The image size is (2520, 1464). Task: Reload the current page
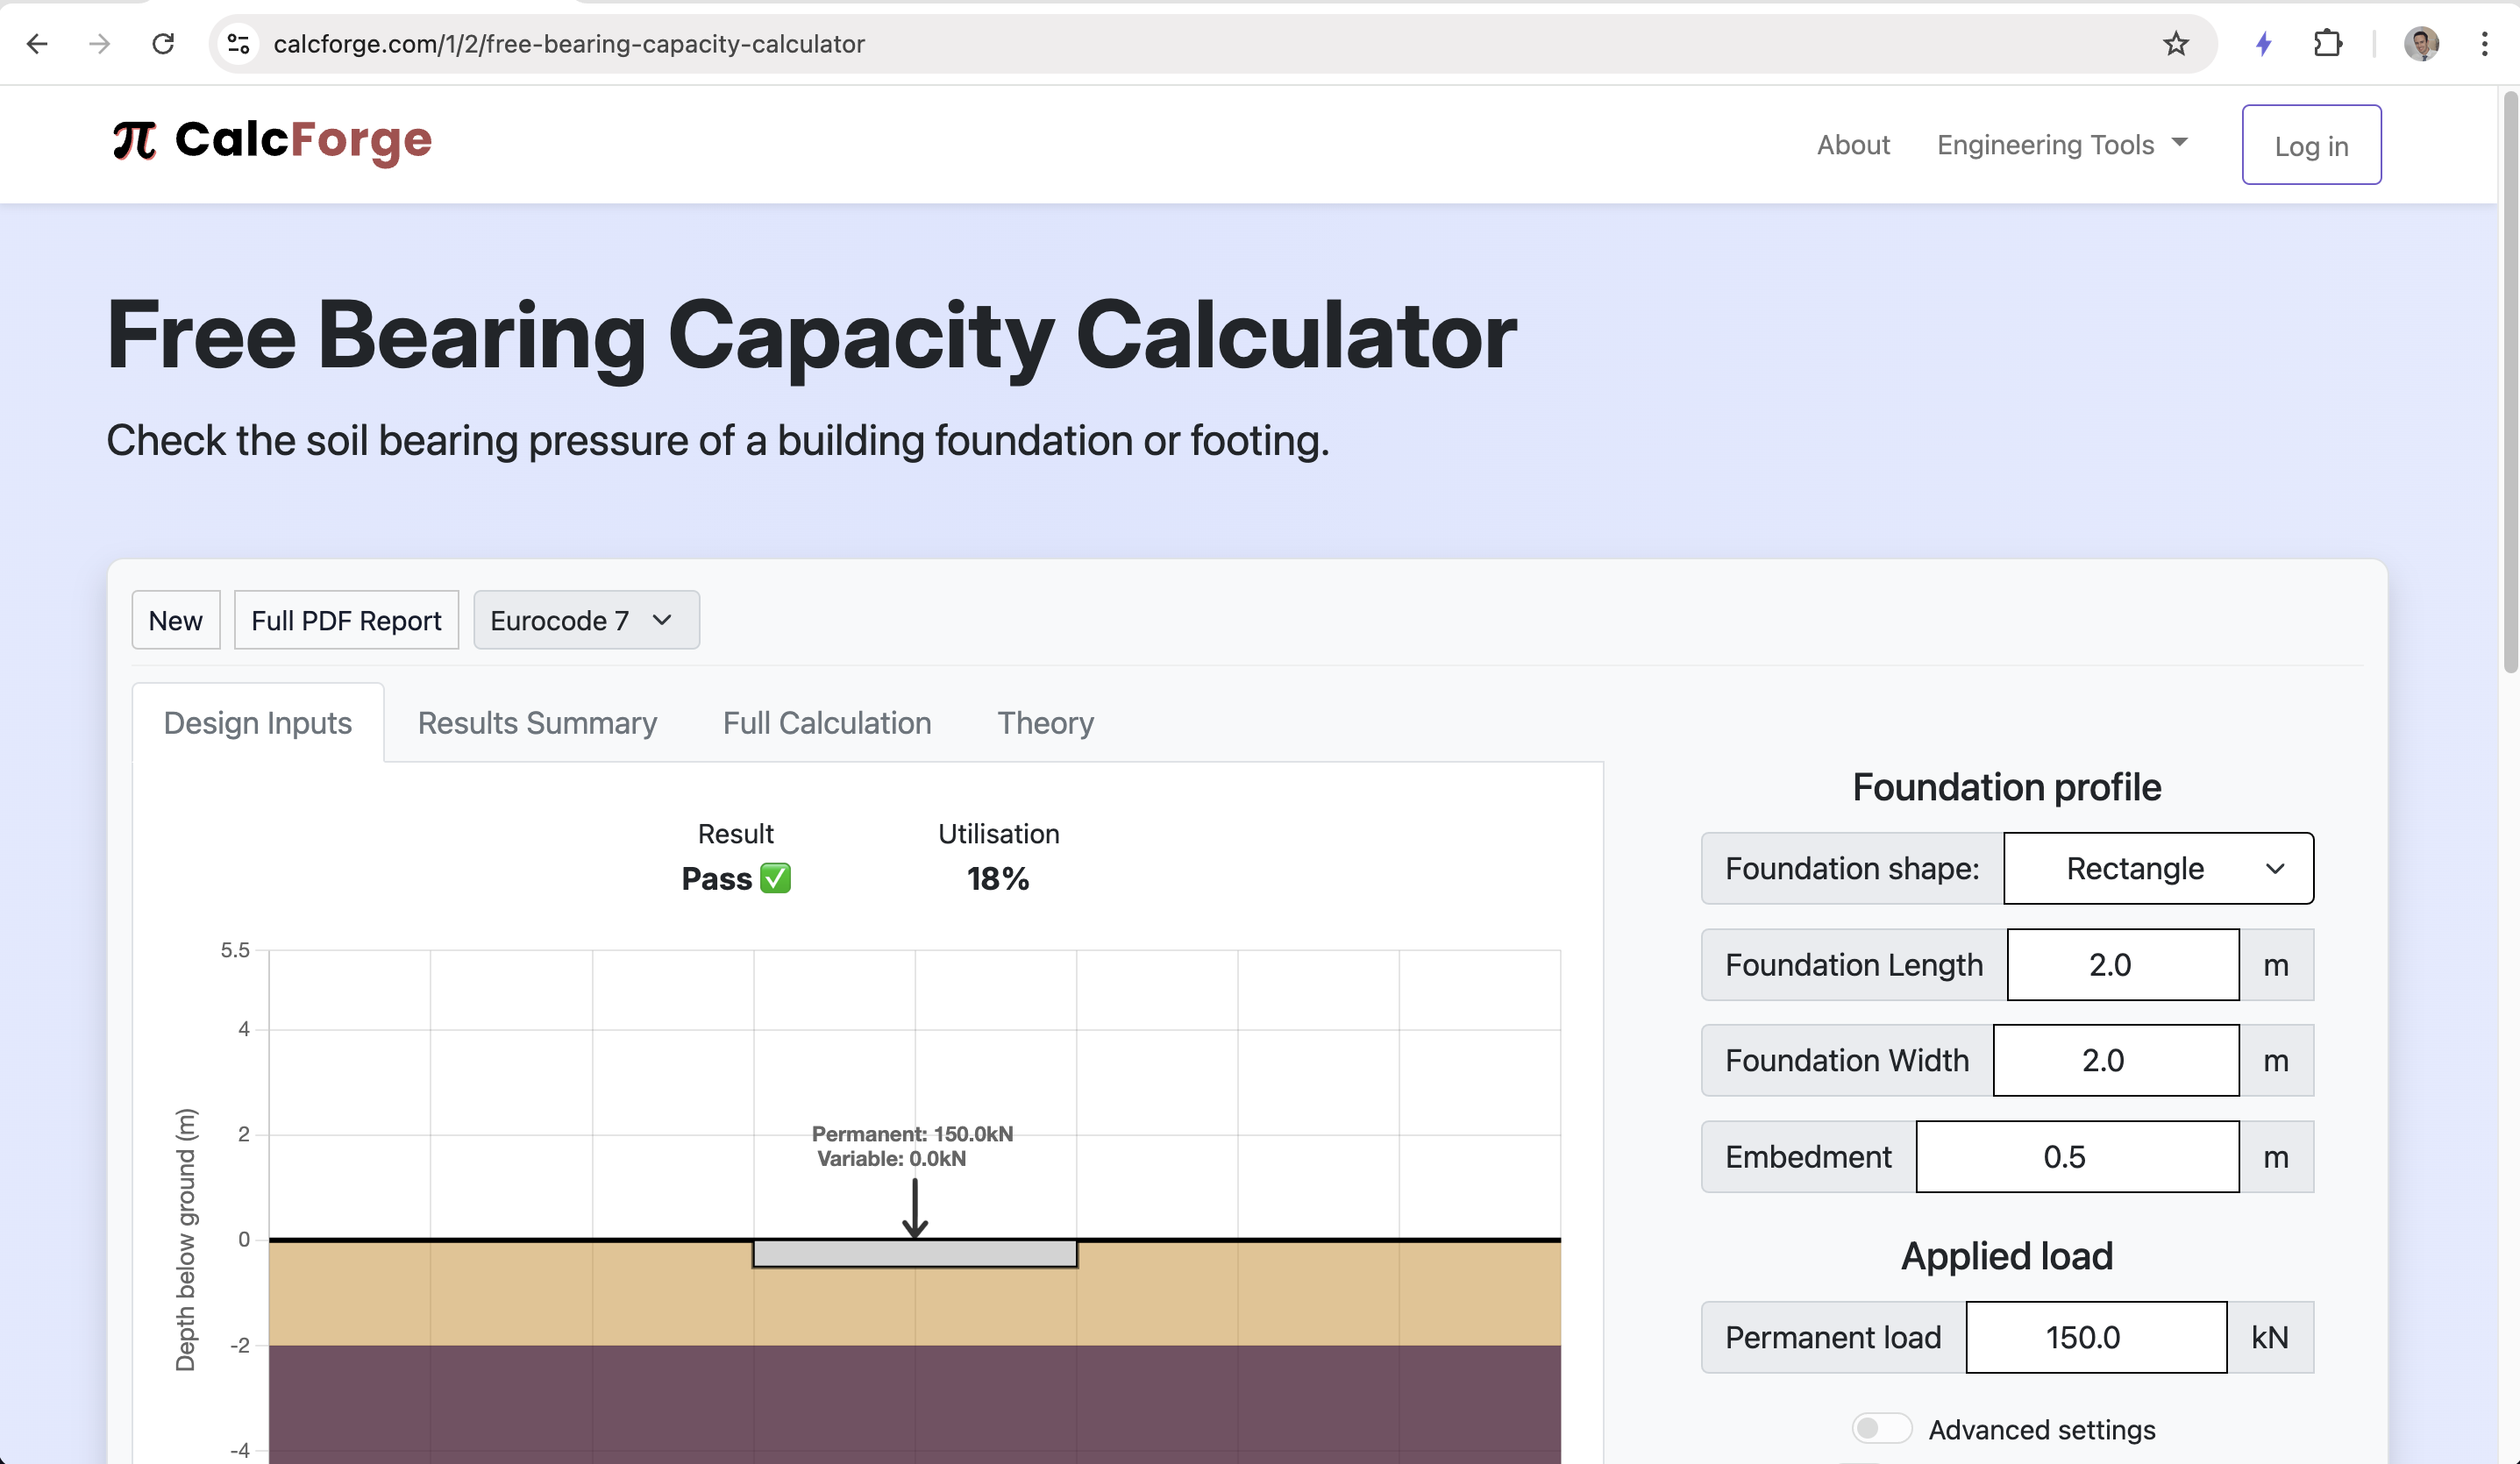point(163,43)
